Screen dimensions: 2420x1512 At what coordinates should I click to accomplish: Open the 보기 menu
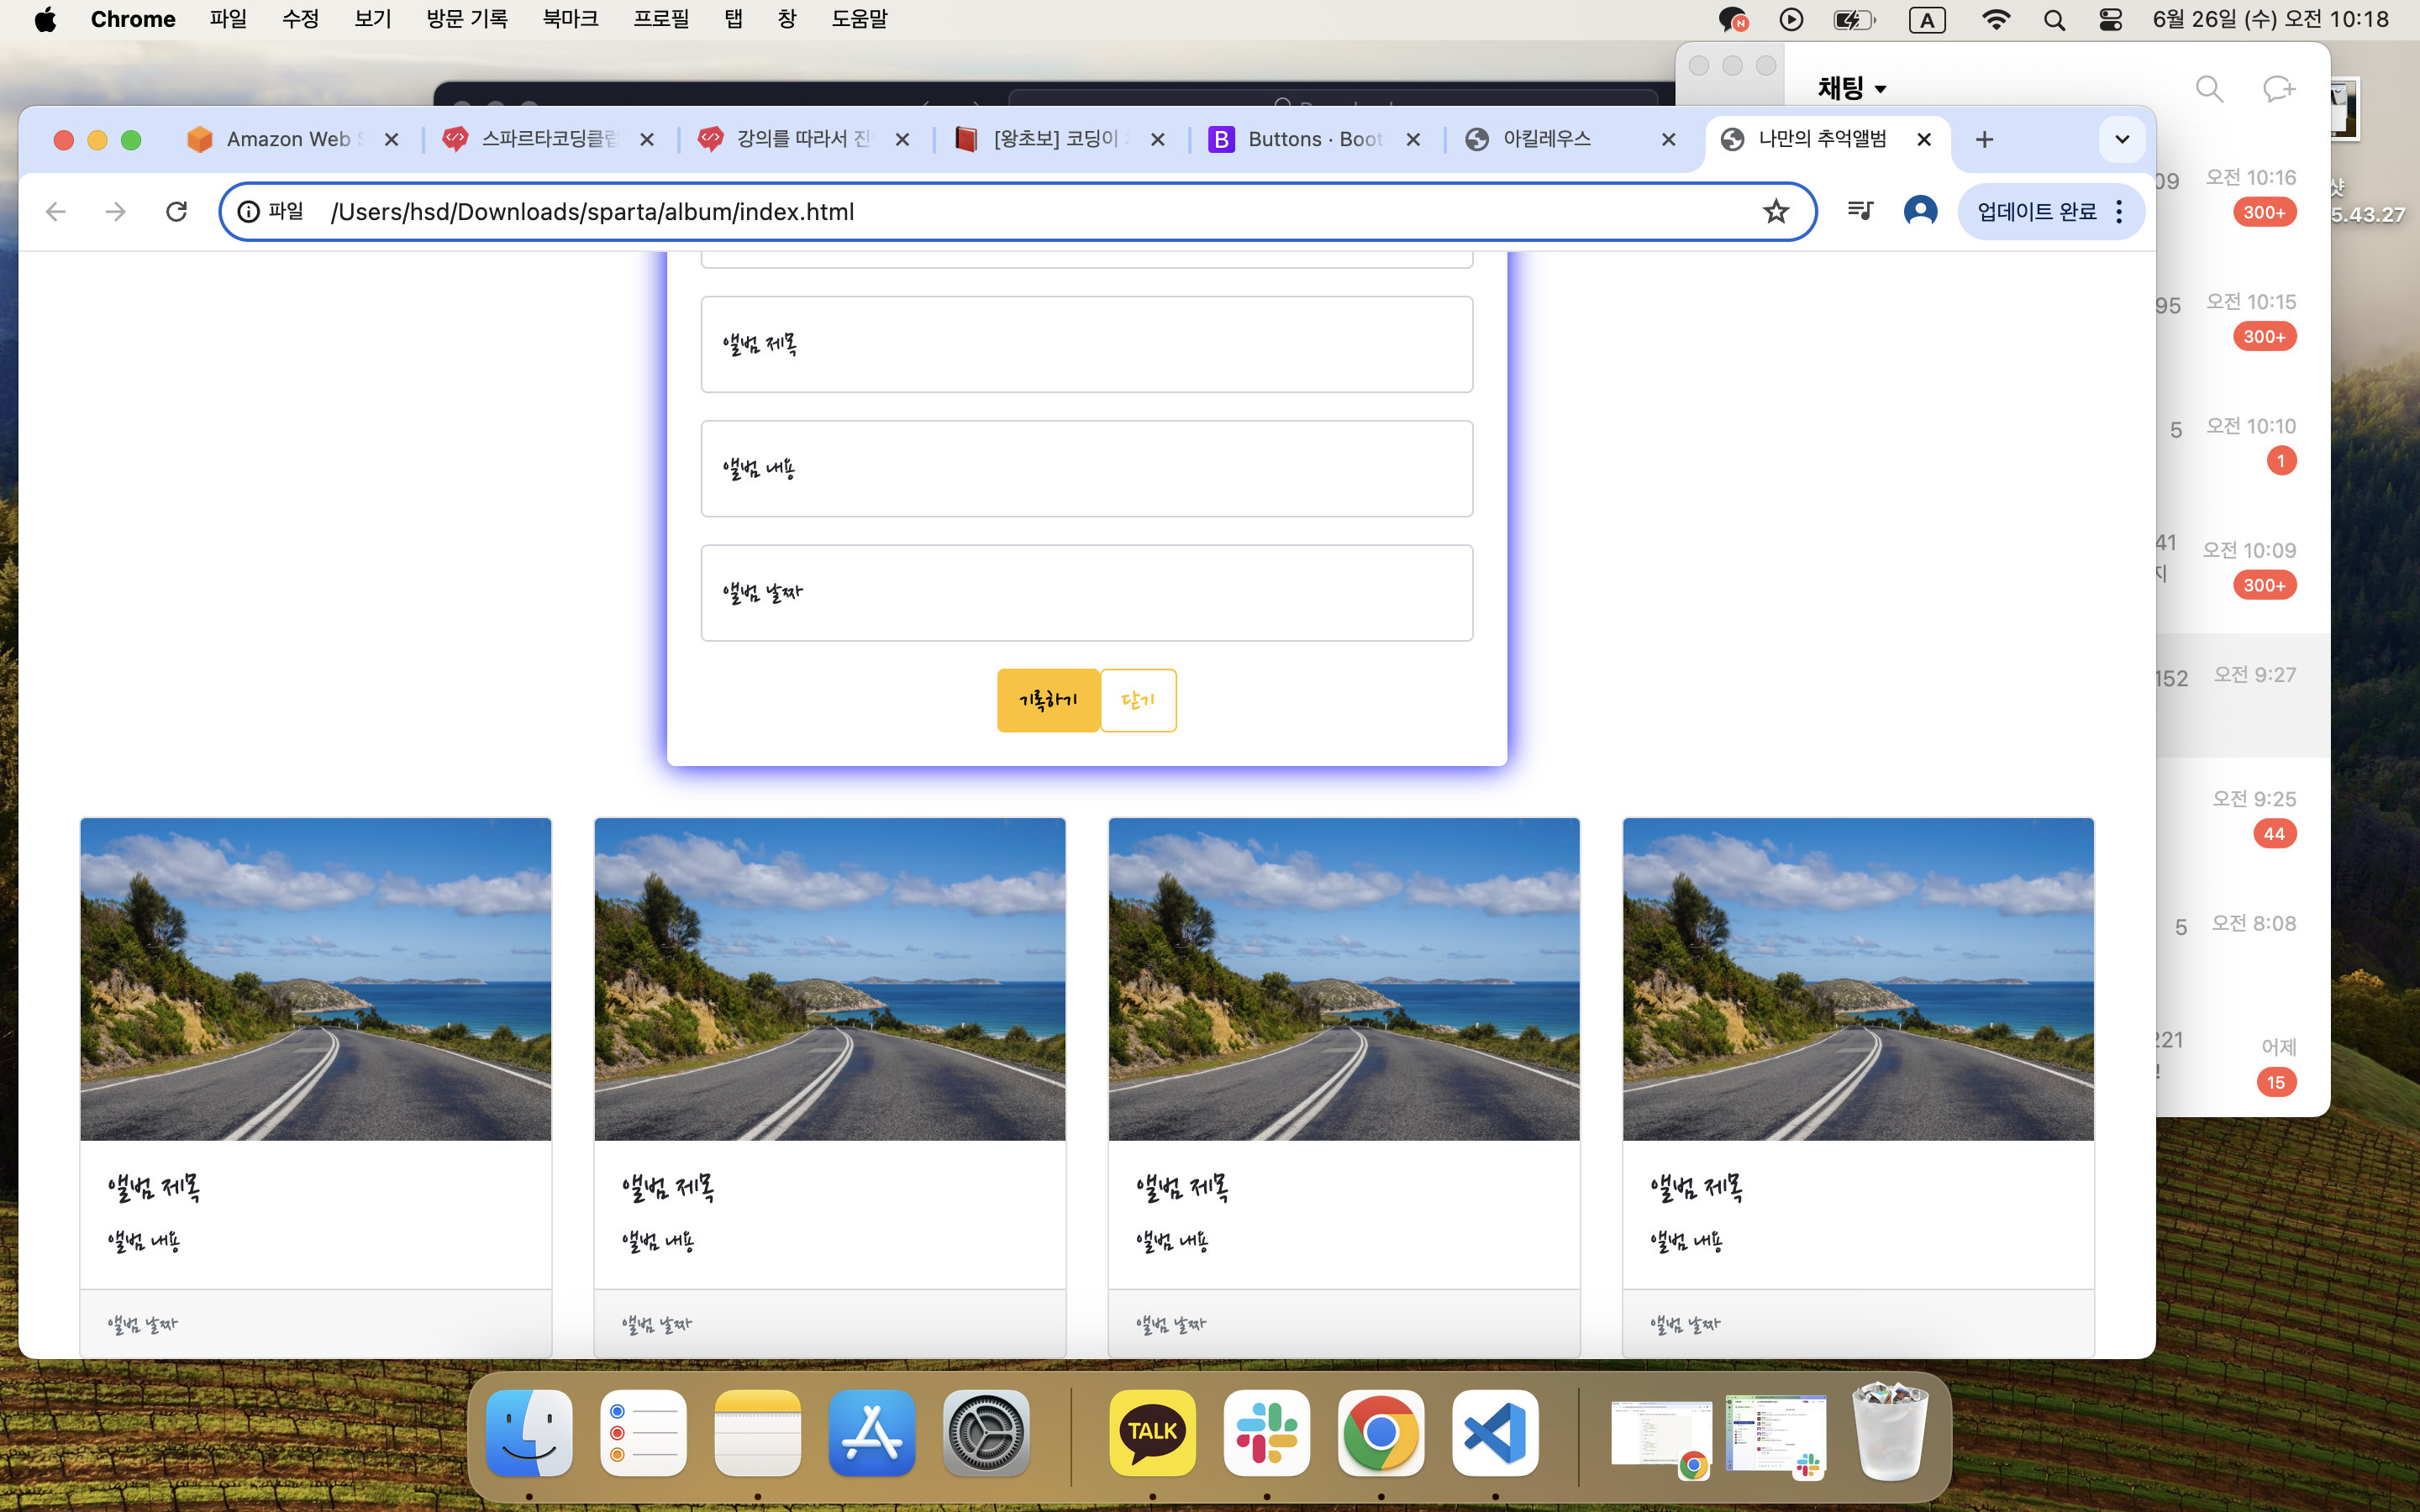pos(372,20)
